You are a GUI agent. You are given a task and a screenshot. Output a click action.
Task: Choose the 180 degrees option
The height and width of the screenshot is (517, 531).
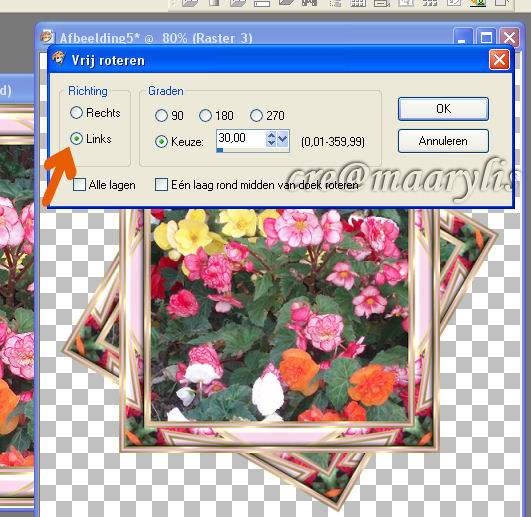point(216,116)
